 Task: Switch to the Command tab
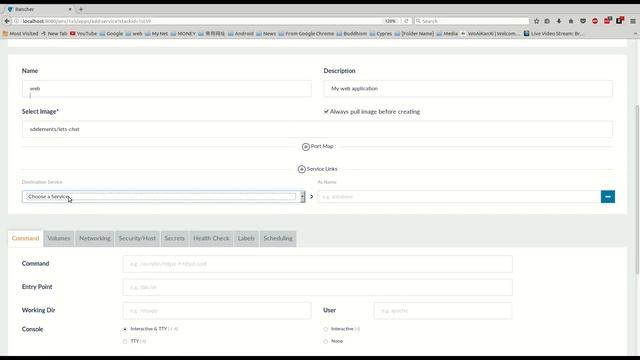click(x=25, y=238)
